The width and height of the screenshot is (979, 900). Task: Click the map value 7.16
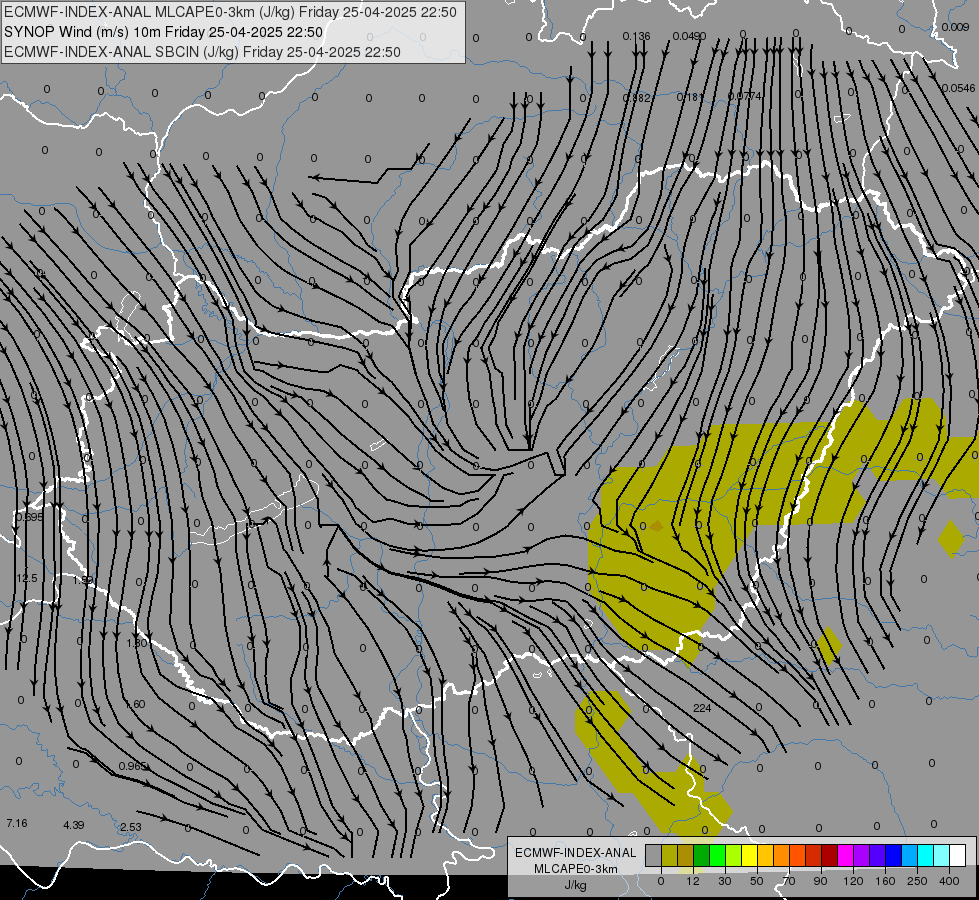[x=17, y=823]
